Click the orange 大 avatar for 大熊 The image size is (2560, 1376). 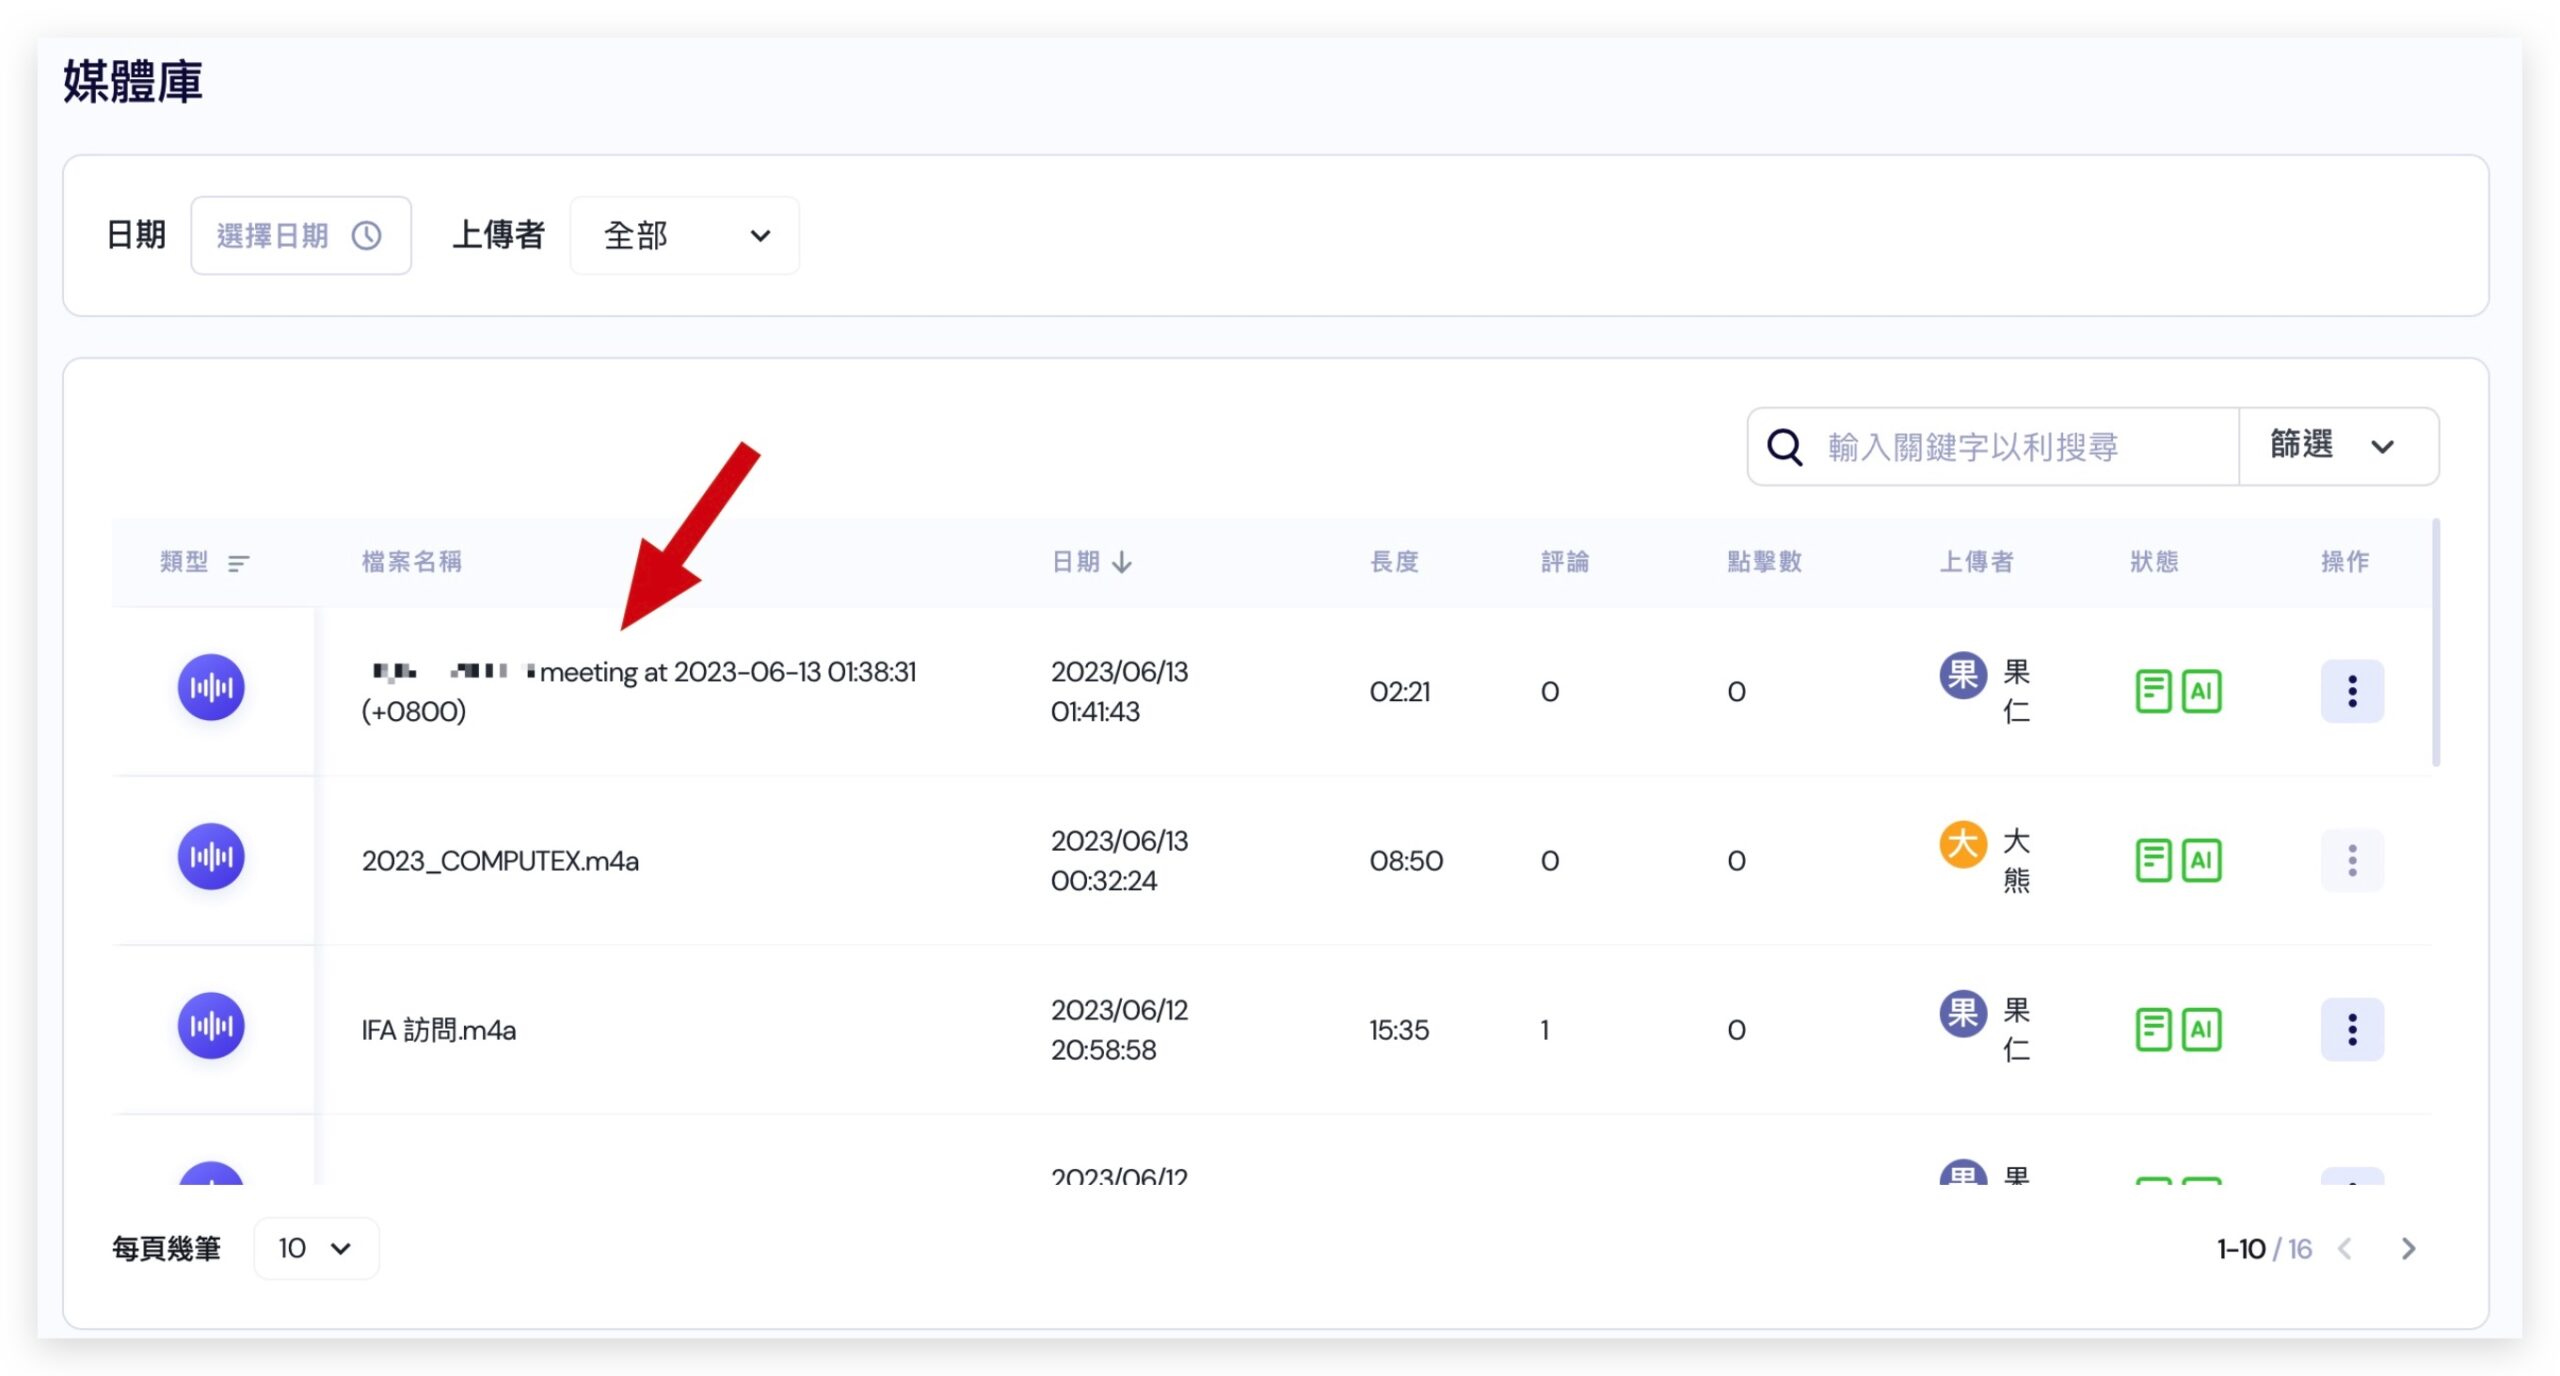[x=1963, y=844]
